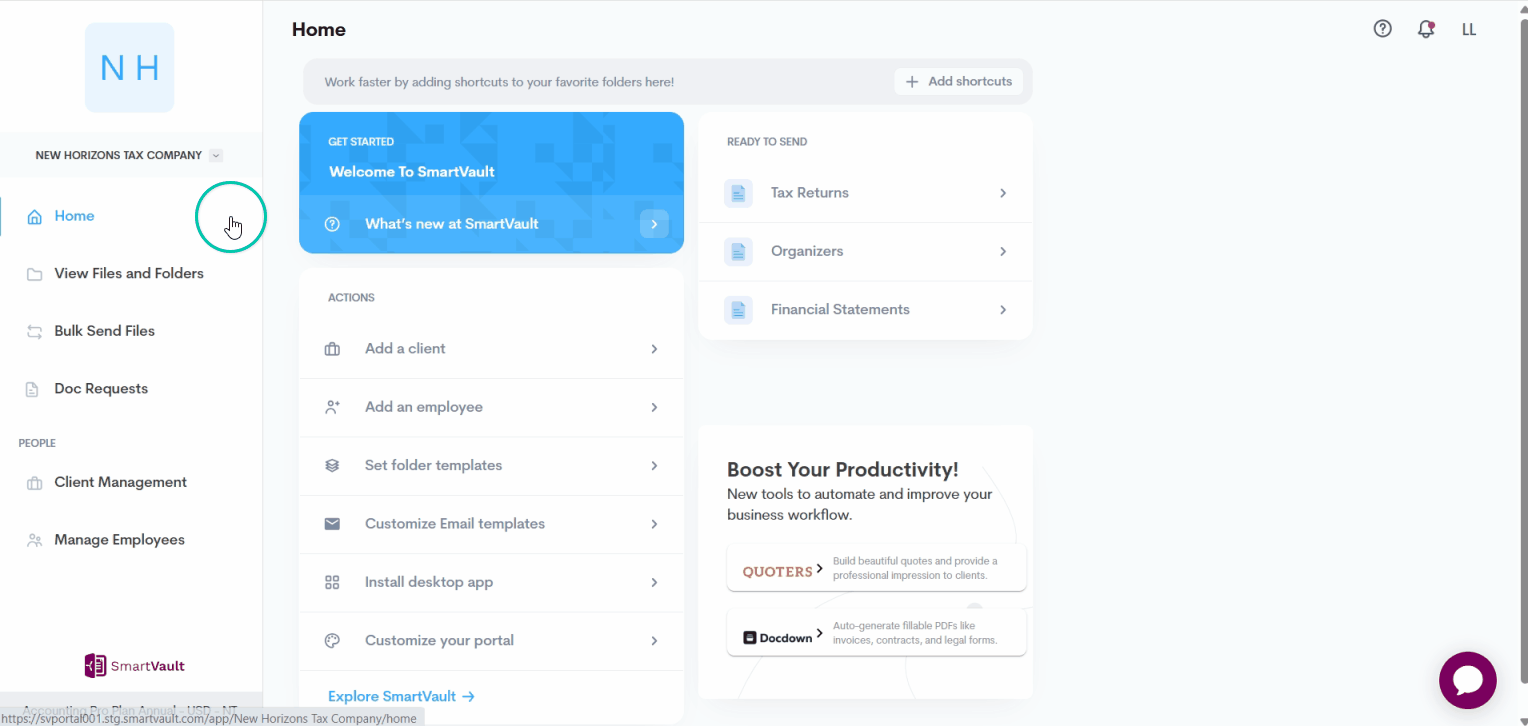Navigate to Client Management in the sidebar

coord(120,481)
